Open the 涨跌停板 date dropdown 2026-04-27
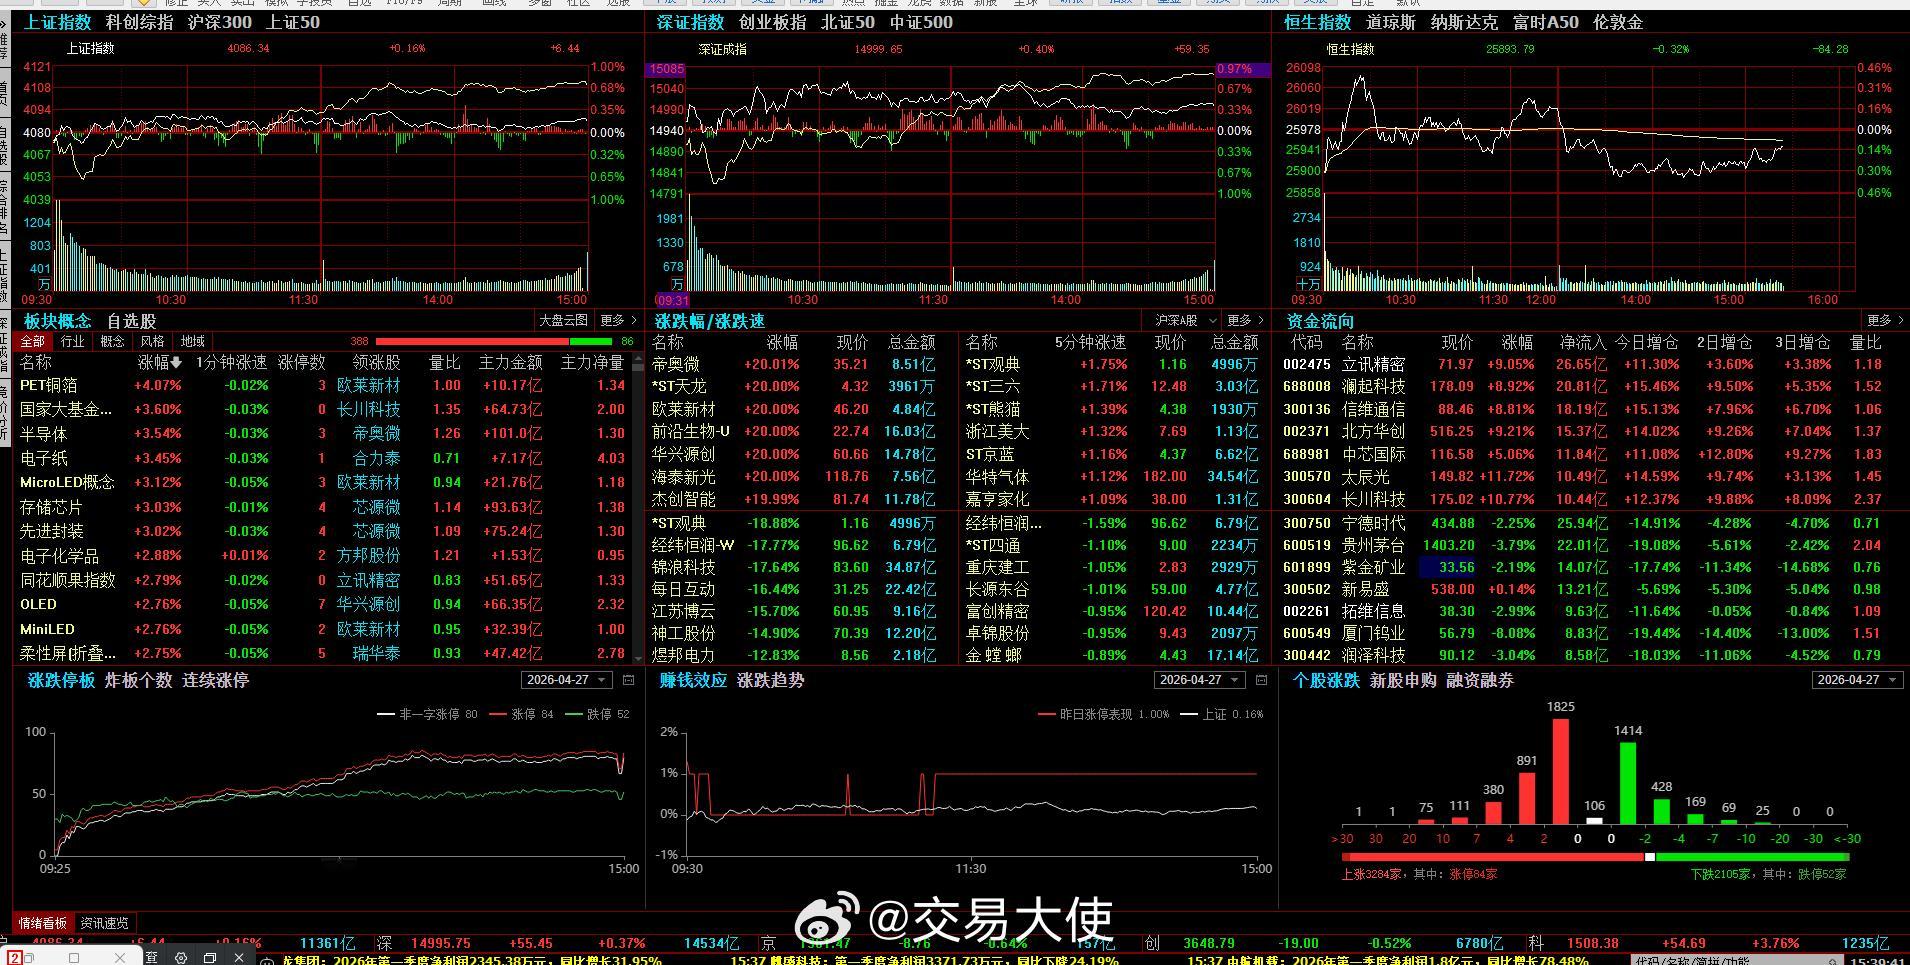This screenshot has height=965, width=1910. pyautogui.click(x=566, y=680)
